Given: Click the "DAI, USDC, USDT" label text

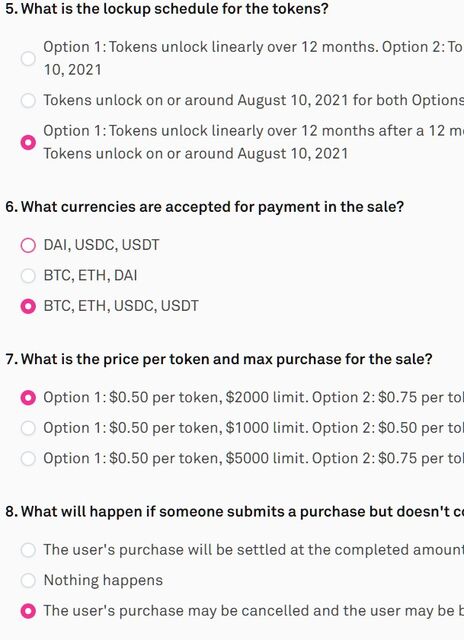Looking at the screenshot, I should click(101, 245).
